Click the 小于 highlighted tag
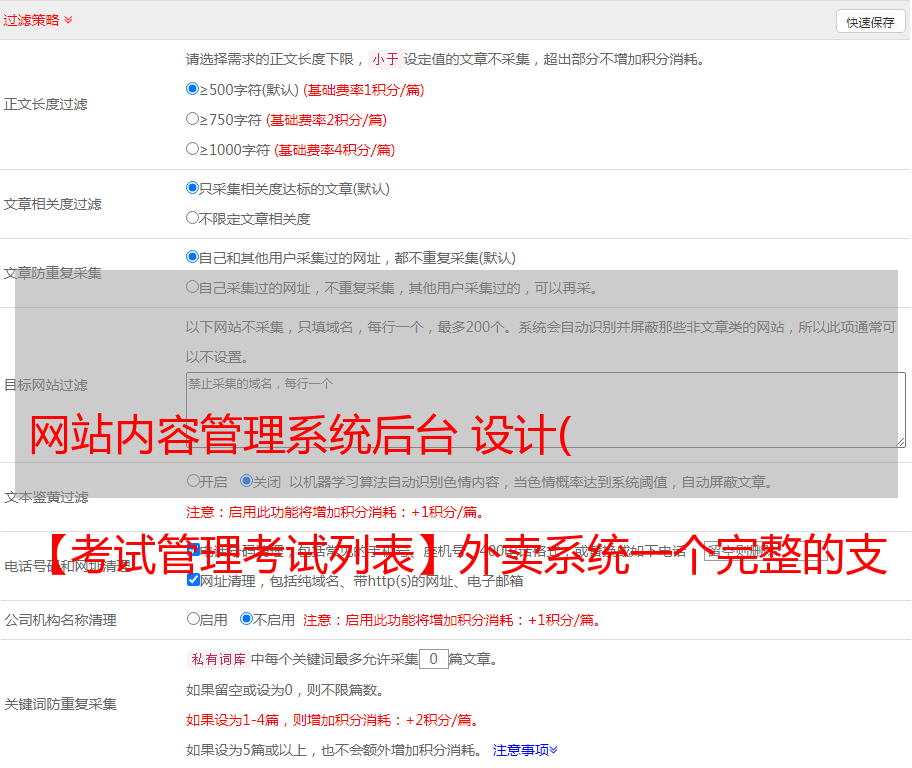Screen dimensions: 912x768 click(386, 59)
